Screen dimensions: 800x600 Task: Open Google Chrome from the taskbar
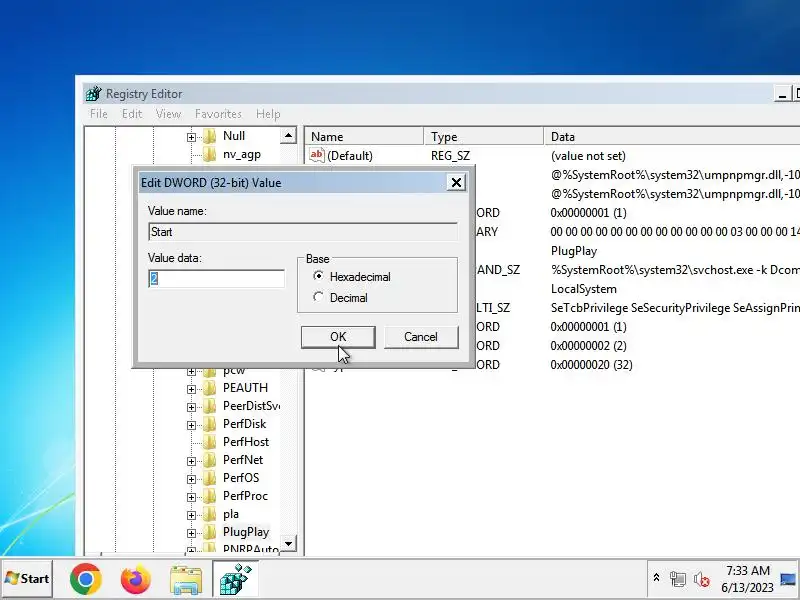coord(86,579)
